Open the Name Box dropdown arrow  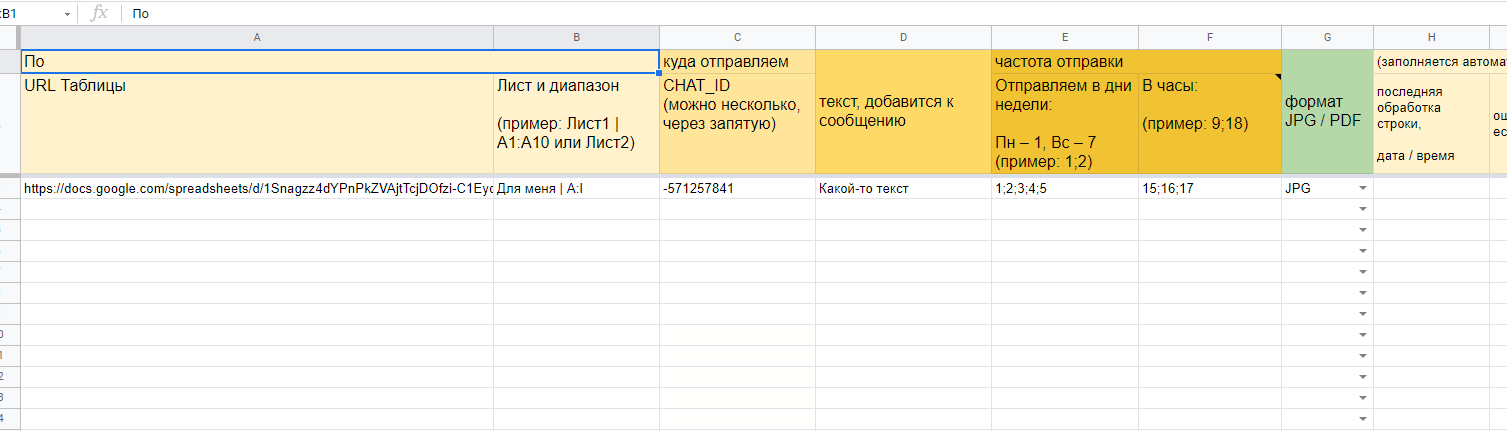coord(67,14)
